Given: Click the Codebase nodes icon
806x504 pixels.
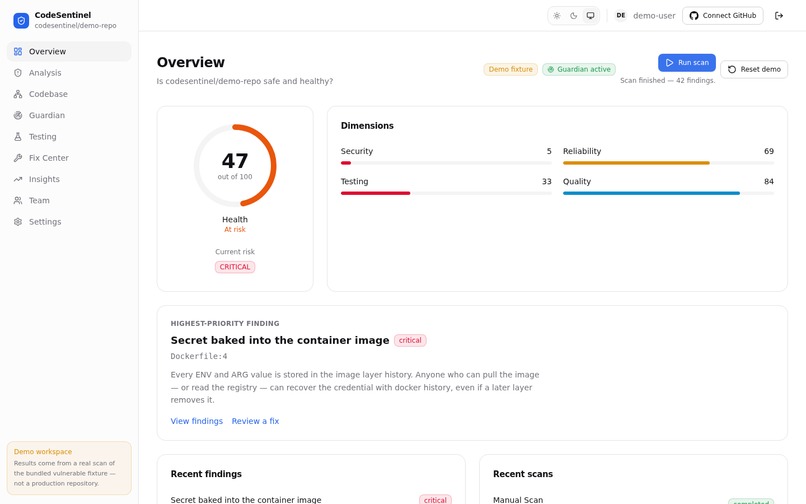Looking at the screenshot, I should [18, 94].
